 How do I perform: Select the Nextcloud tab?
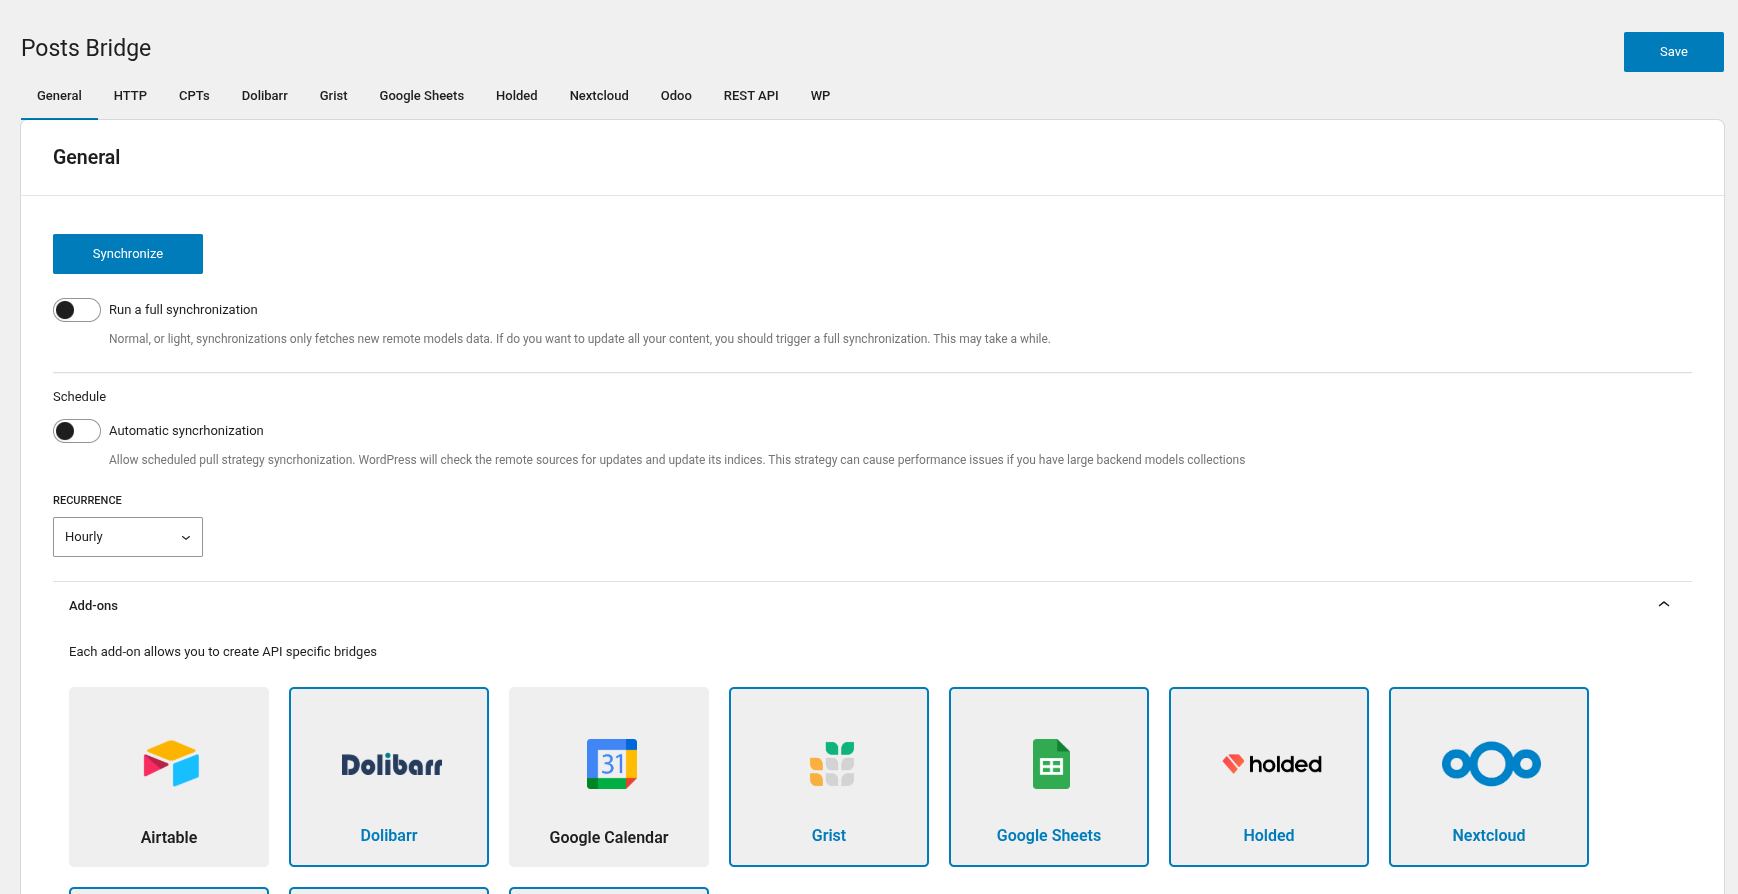click(599, 96)
